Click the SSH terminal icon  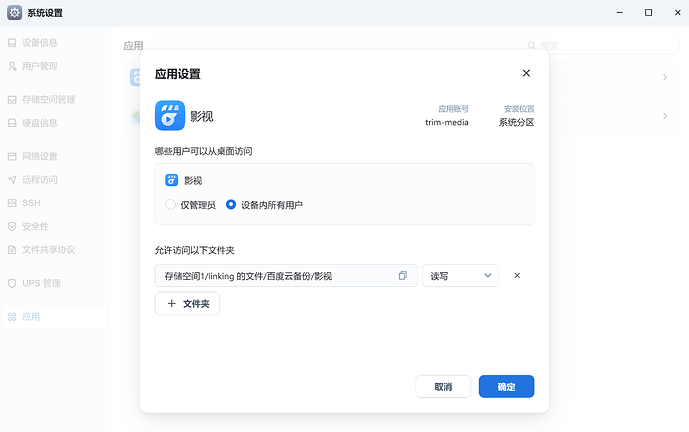coord(12,203)
